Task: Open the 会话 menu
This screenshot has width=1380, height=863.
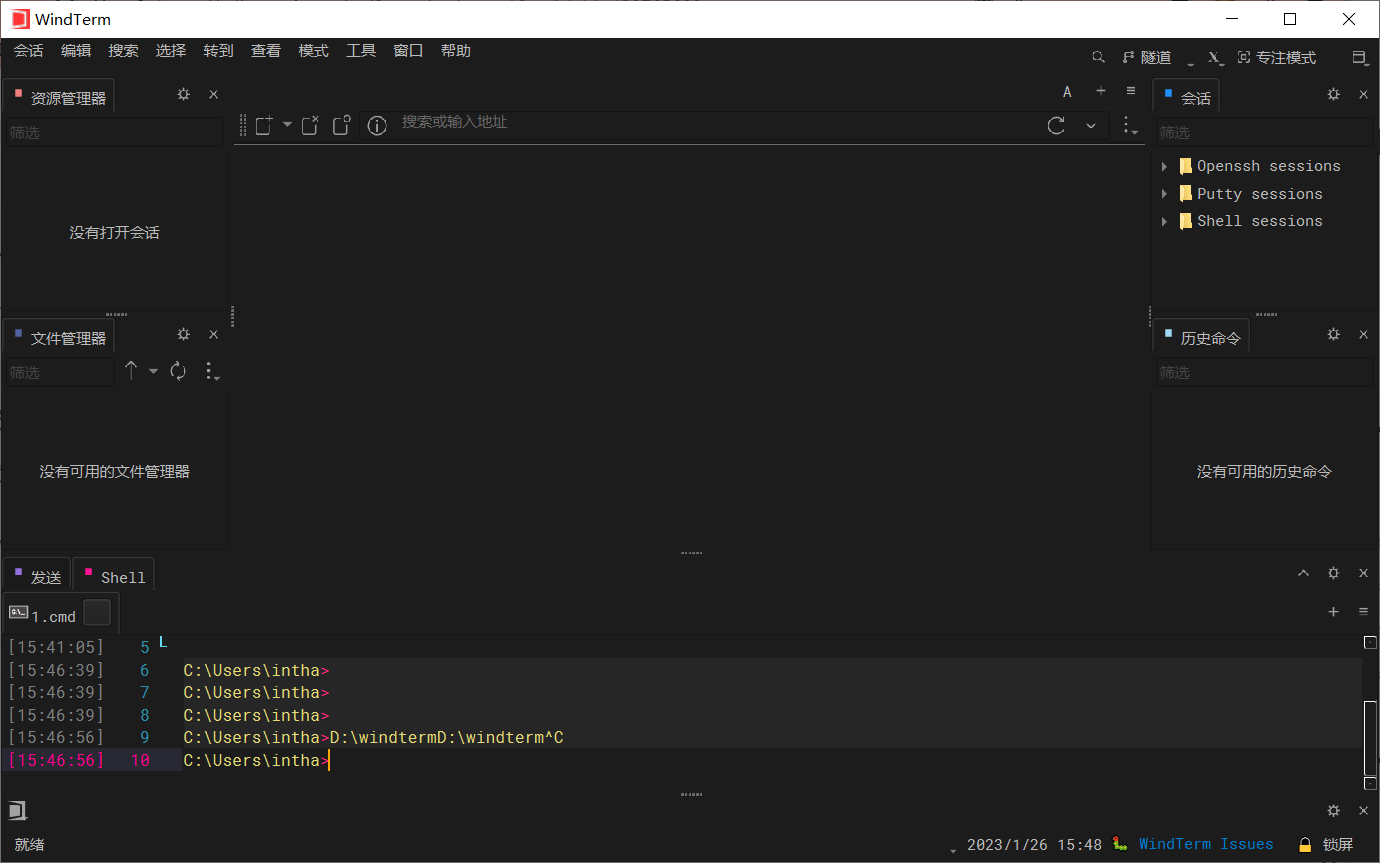Action: point(29,51)
